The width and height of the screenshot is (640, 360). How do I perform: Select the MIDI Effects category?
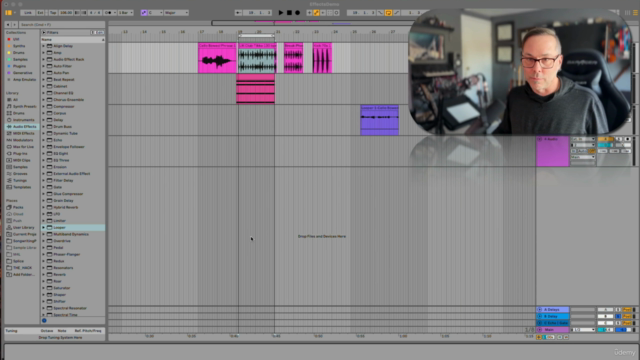pyautogui.click(x=24, y=133)
